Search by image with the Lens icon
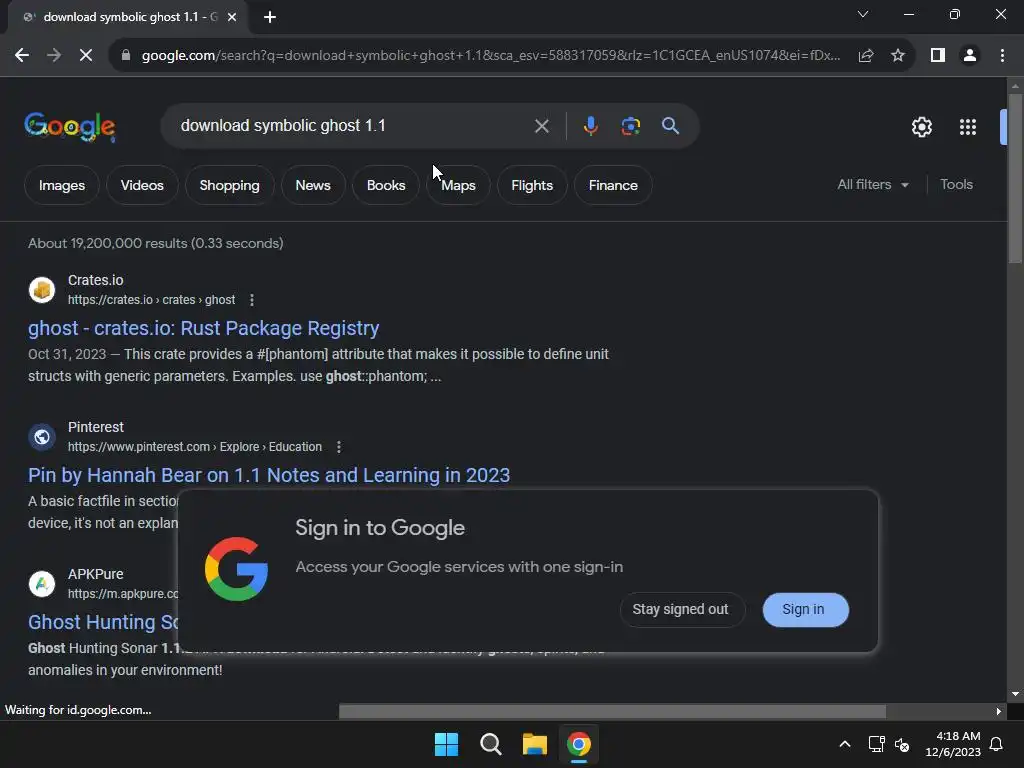This screenshot has width=1024, height=768. (631, 126)
